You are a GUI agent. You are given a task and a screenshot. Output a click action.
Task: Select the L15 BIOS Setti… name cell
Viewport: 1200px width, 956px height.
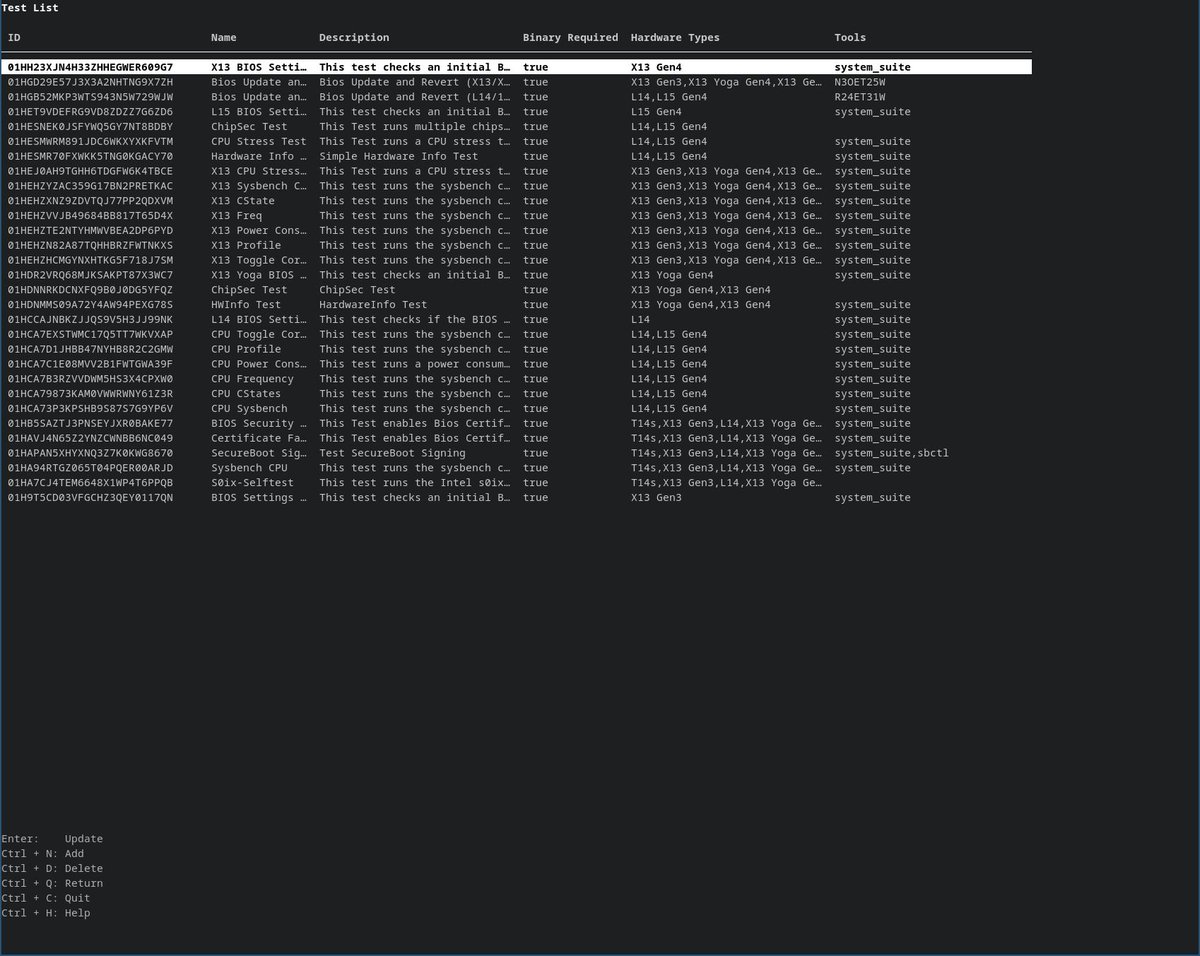pyautogui.click(x=259, y=112)
